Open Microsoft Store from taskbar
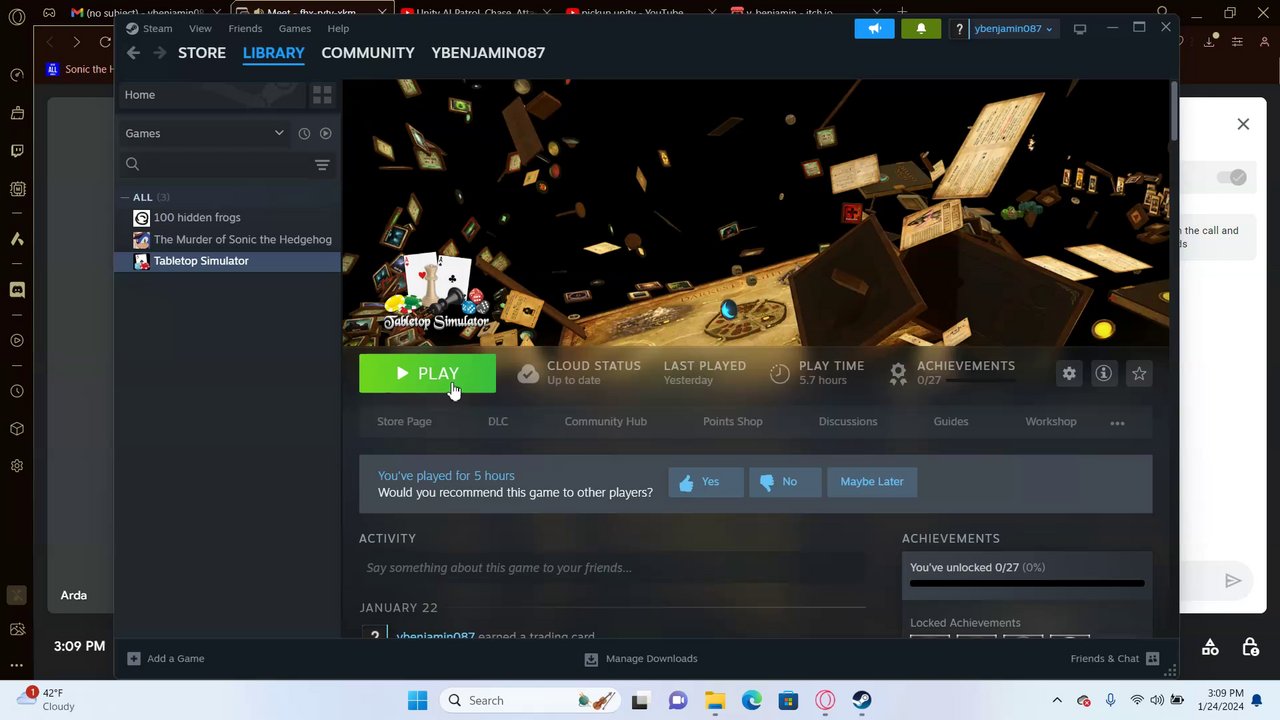Viewport: 1280px width, 720px height. [x=788, y=700]
